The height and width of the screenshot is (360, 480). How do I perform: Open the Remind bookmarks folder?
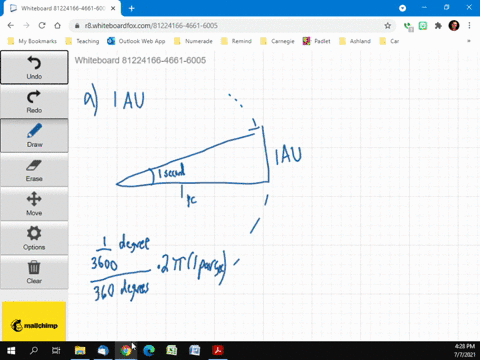(236, 41)
